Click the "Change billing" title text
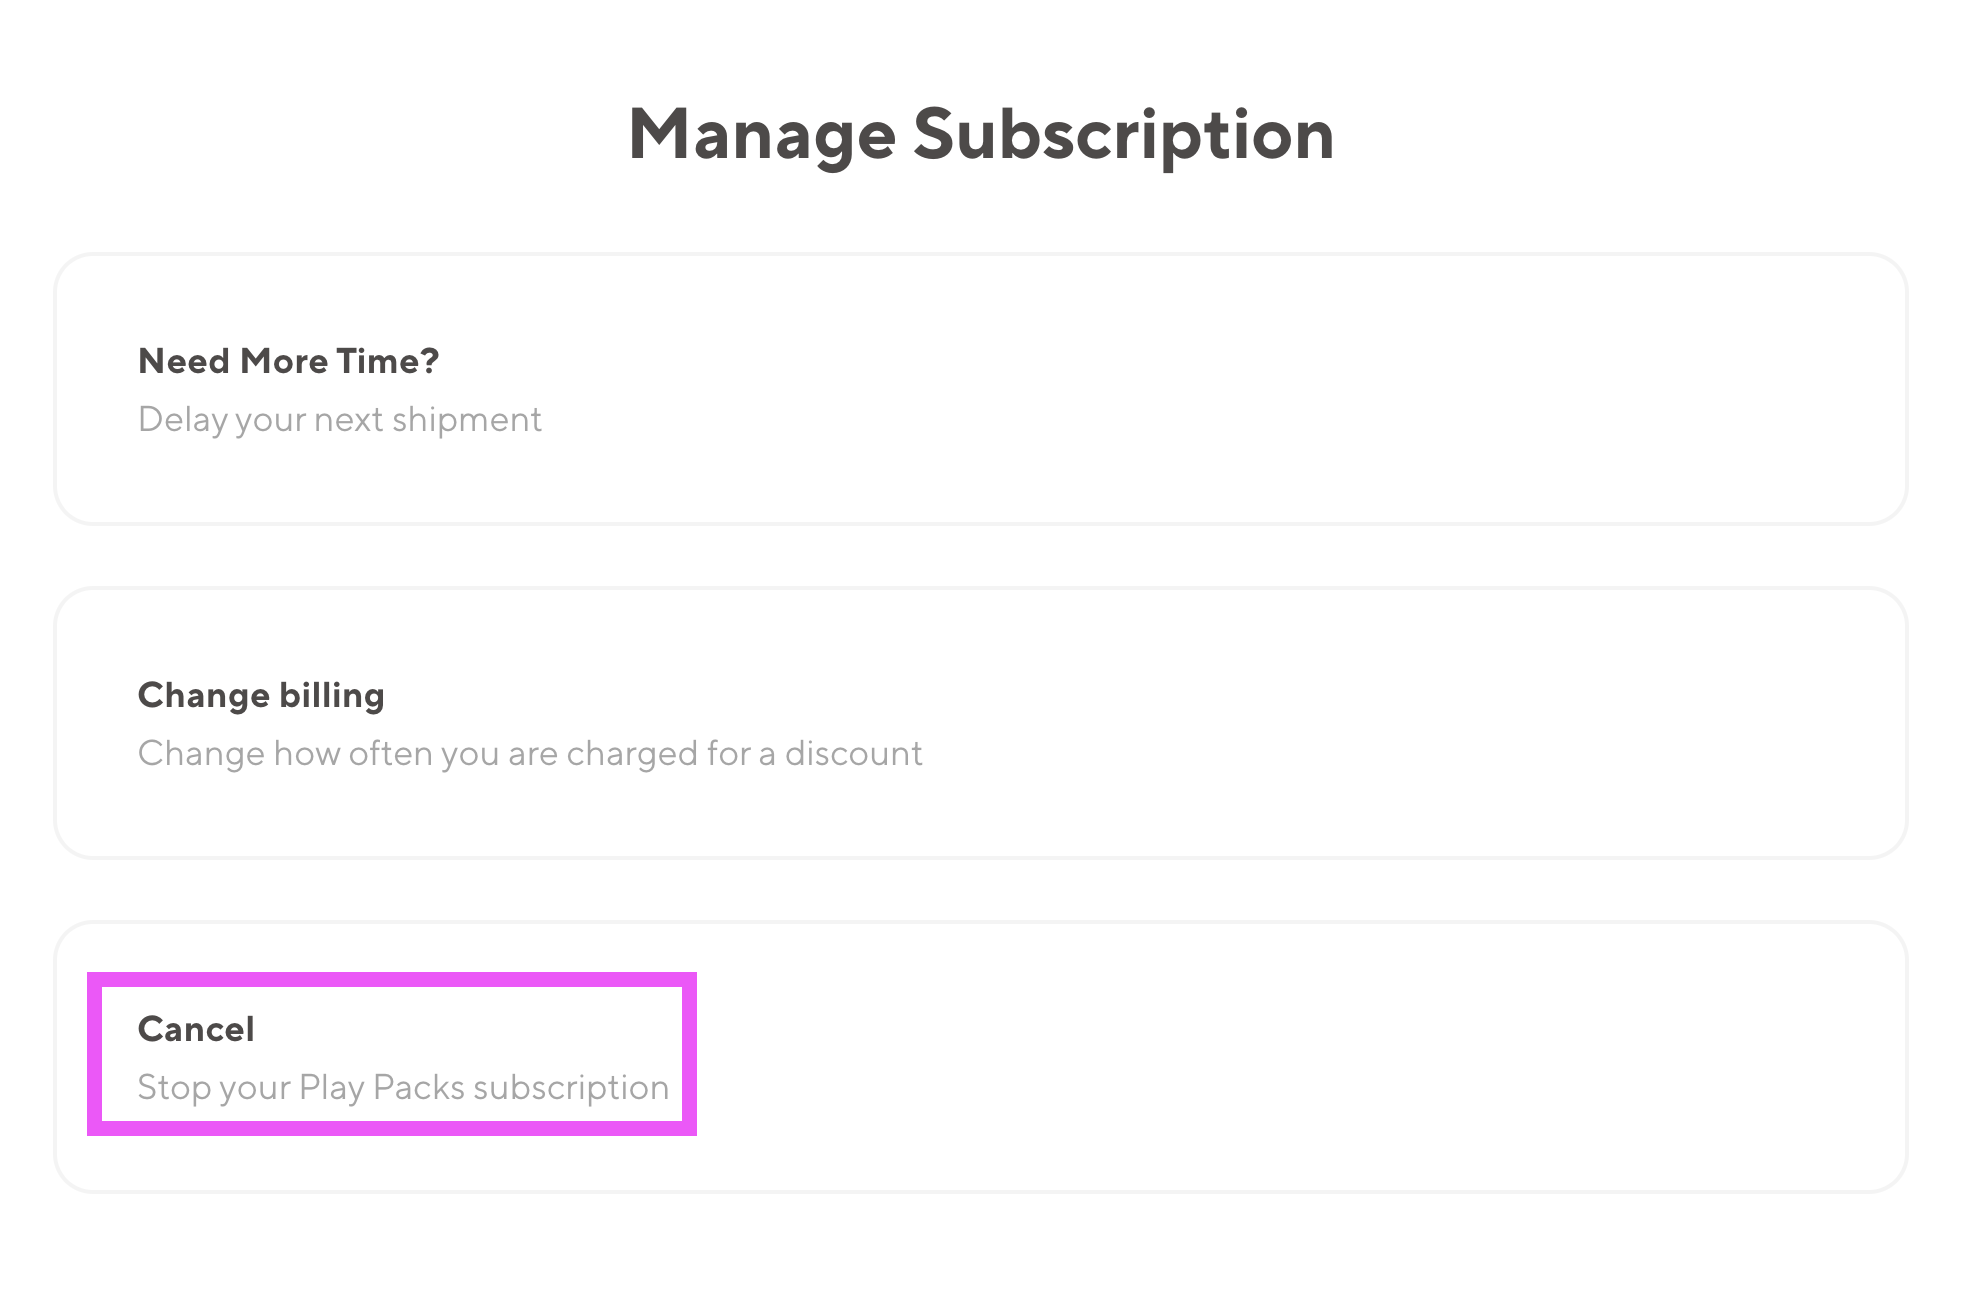The height and width of the screenshot is (1312, 1969). coord(261,695)
